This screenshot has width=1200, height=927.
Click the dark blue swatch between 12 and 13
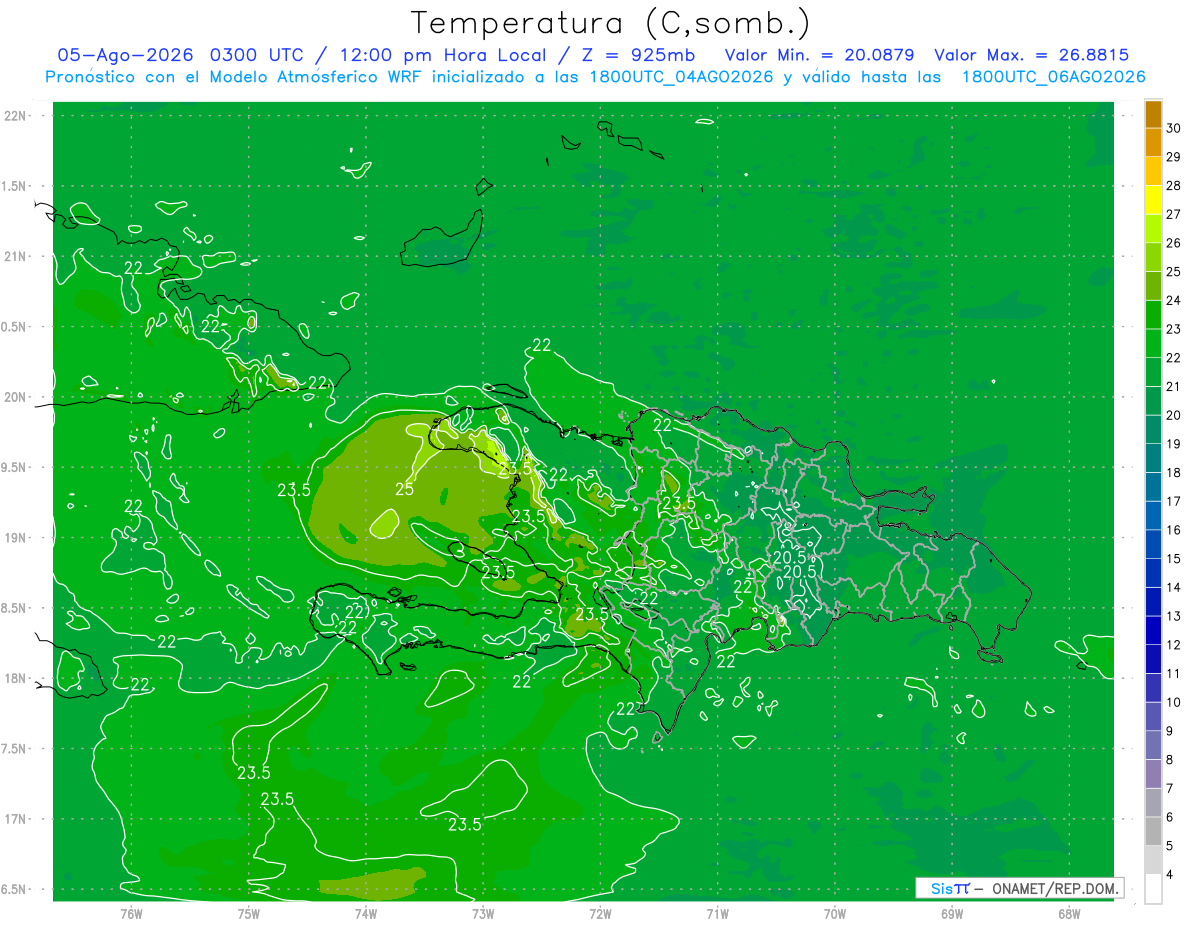coord(1153,631)
